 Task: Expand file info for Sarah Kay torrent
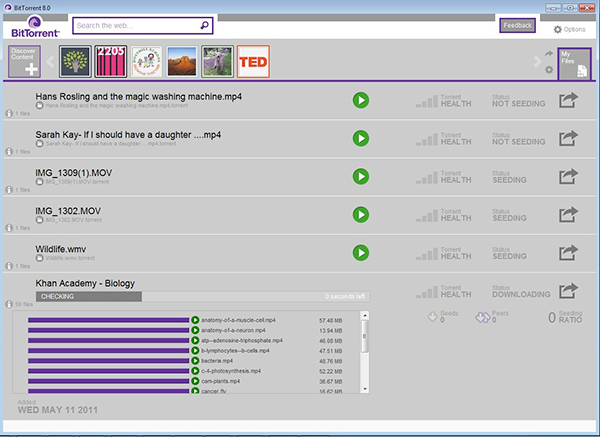coord(9,152)
